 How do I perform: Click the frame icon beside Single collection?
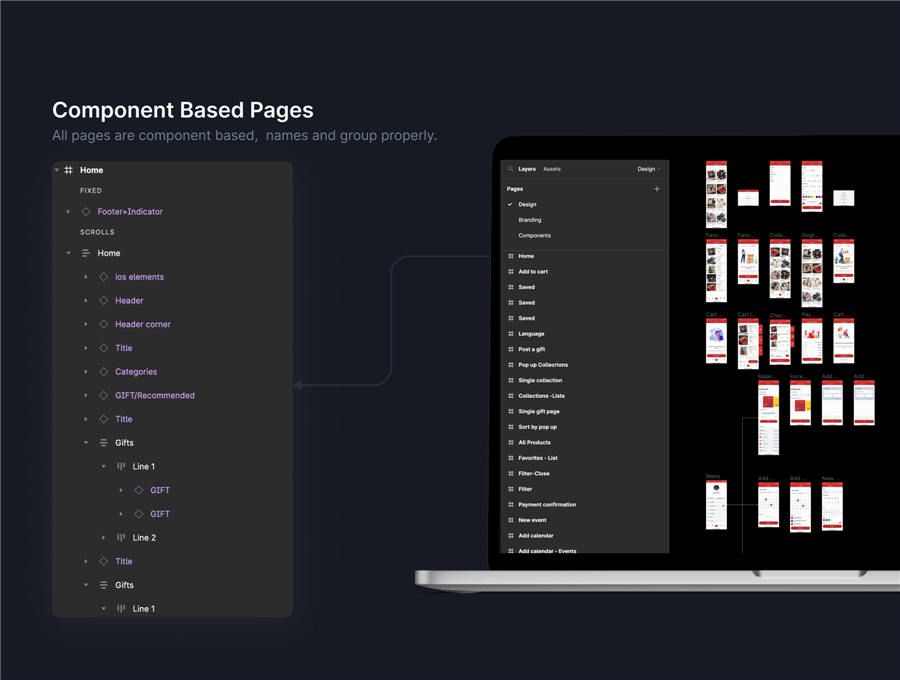(510, 380)
